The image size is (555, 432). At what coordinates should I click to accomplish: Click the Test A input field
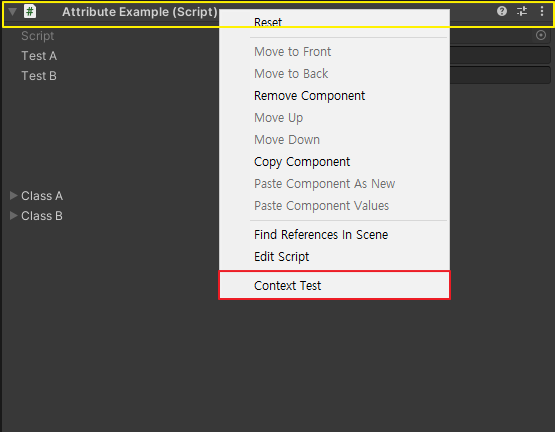coord(500,56)
